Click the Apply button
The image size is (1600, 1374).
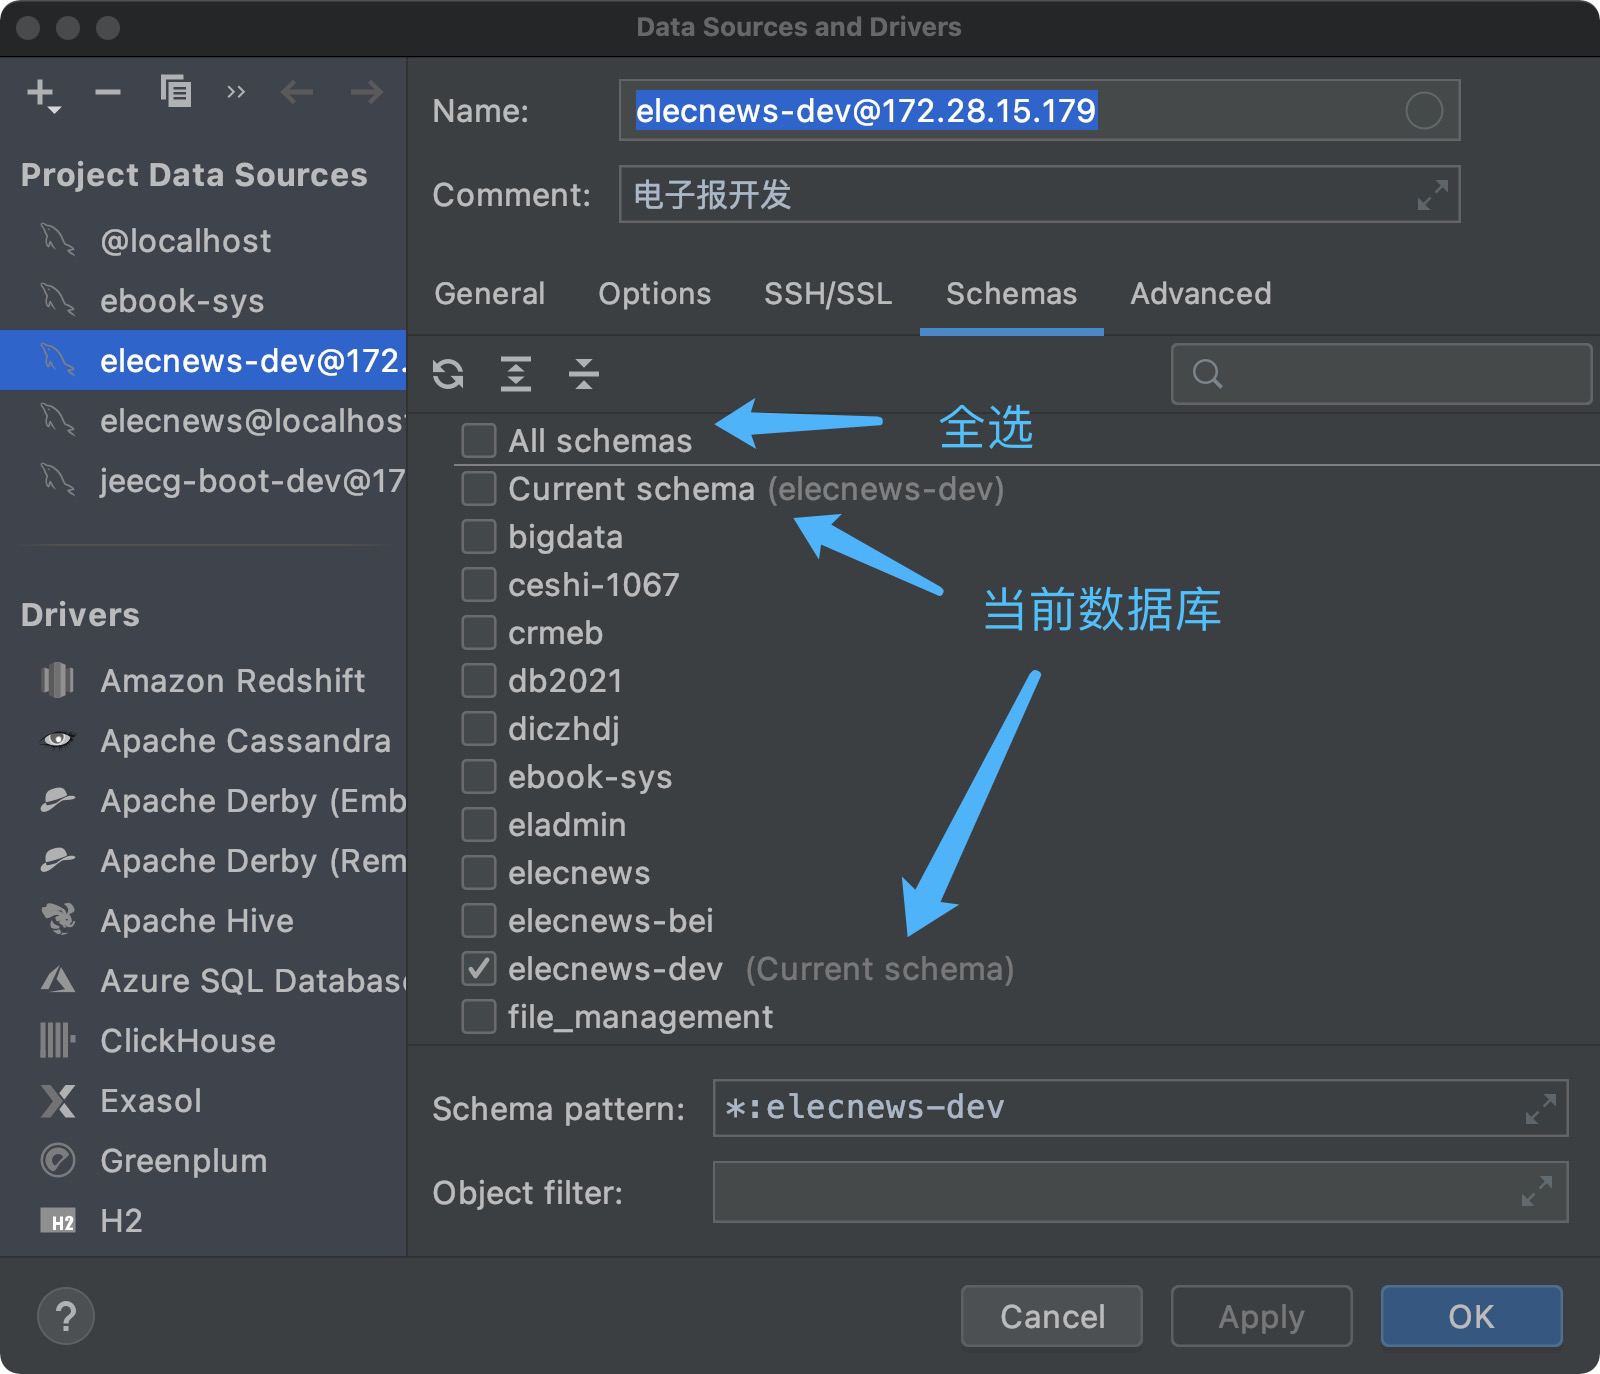point(1262,1316)
